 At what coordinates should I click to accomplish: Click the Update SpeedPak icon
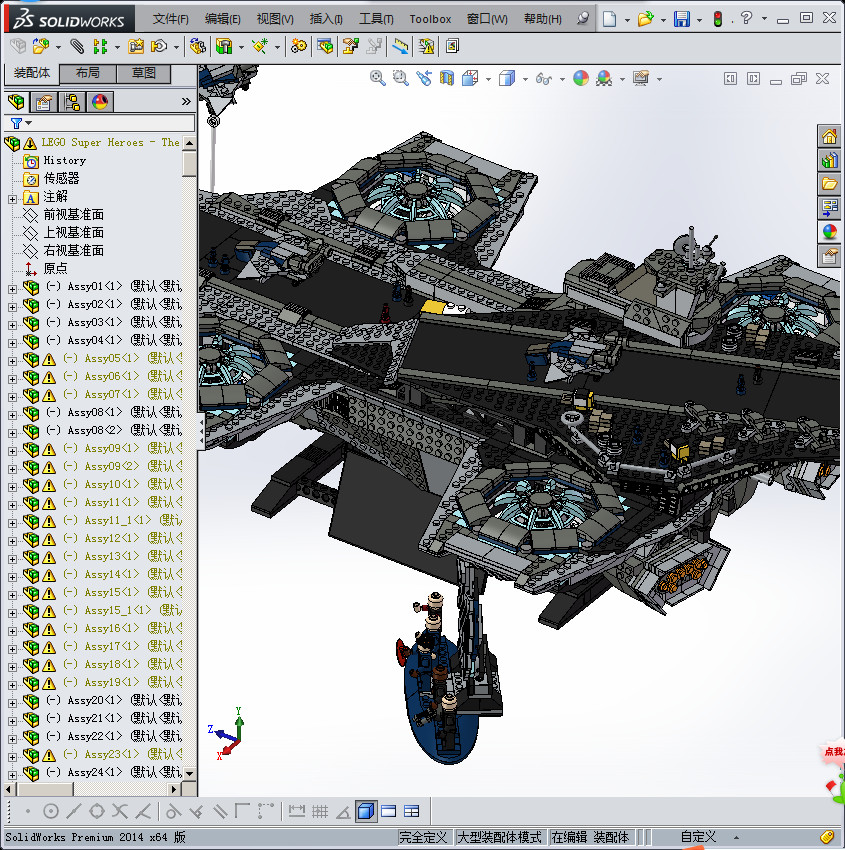click(427, 47)
